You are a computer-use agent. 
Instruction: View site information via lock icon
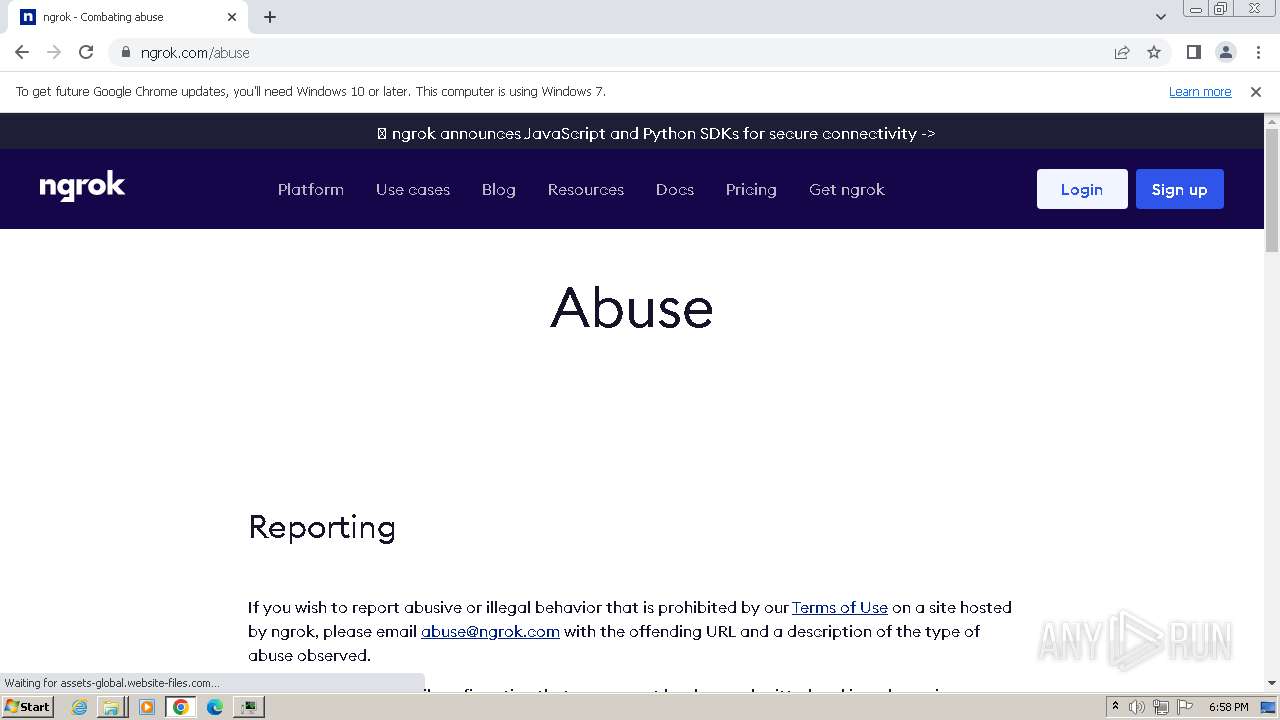(126, 52)
